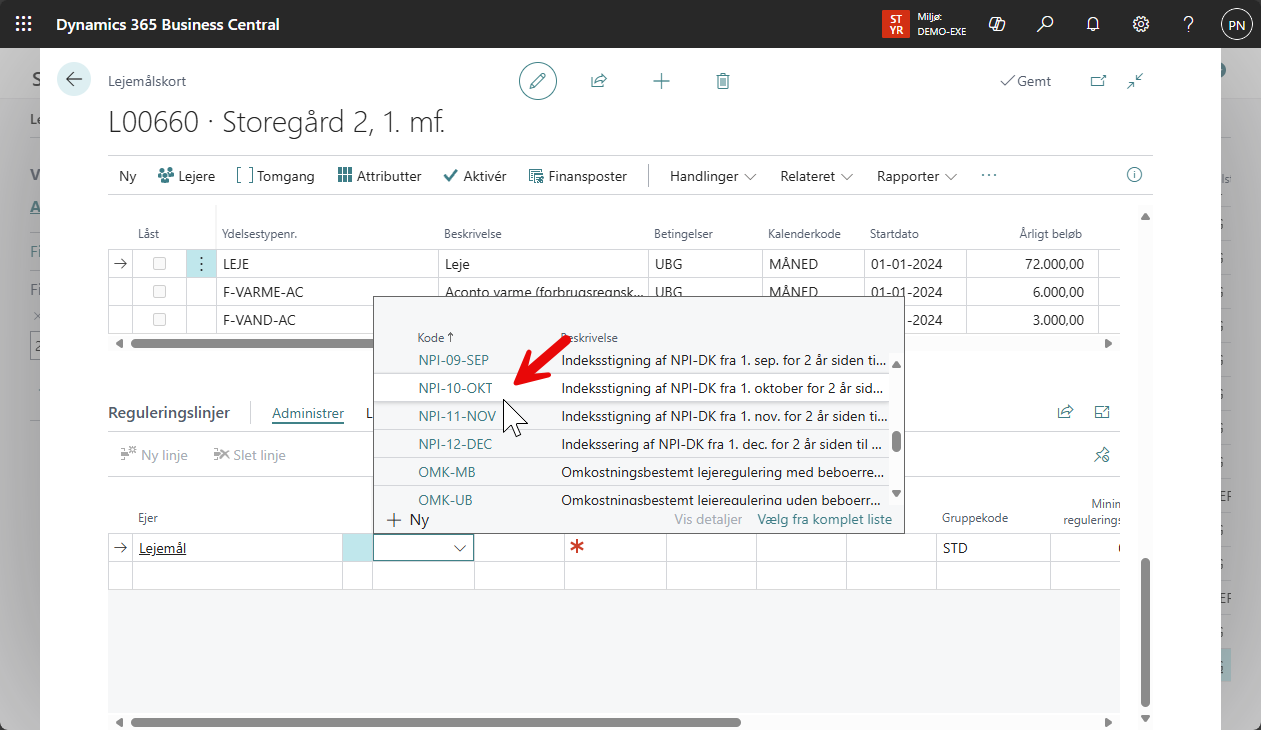The image size is (1261, 730).
Task: Click Vælg fra komplet liste link
Action: [825, 519]
